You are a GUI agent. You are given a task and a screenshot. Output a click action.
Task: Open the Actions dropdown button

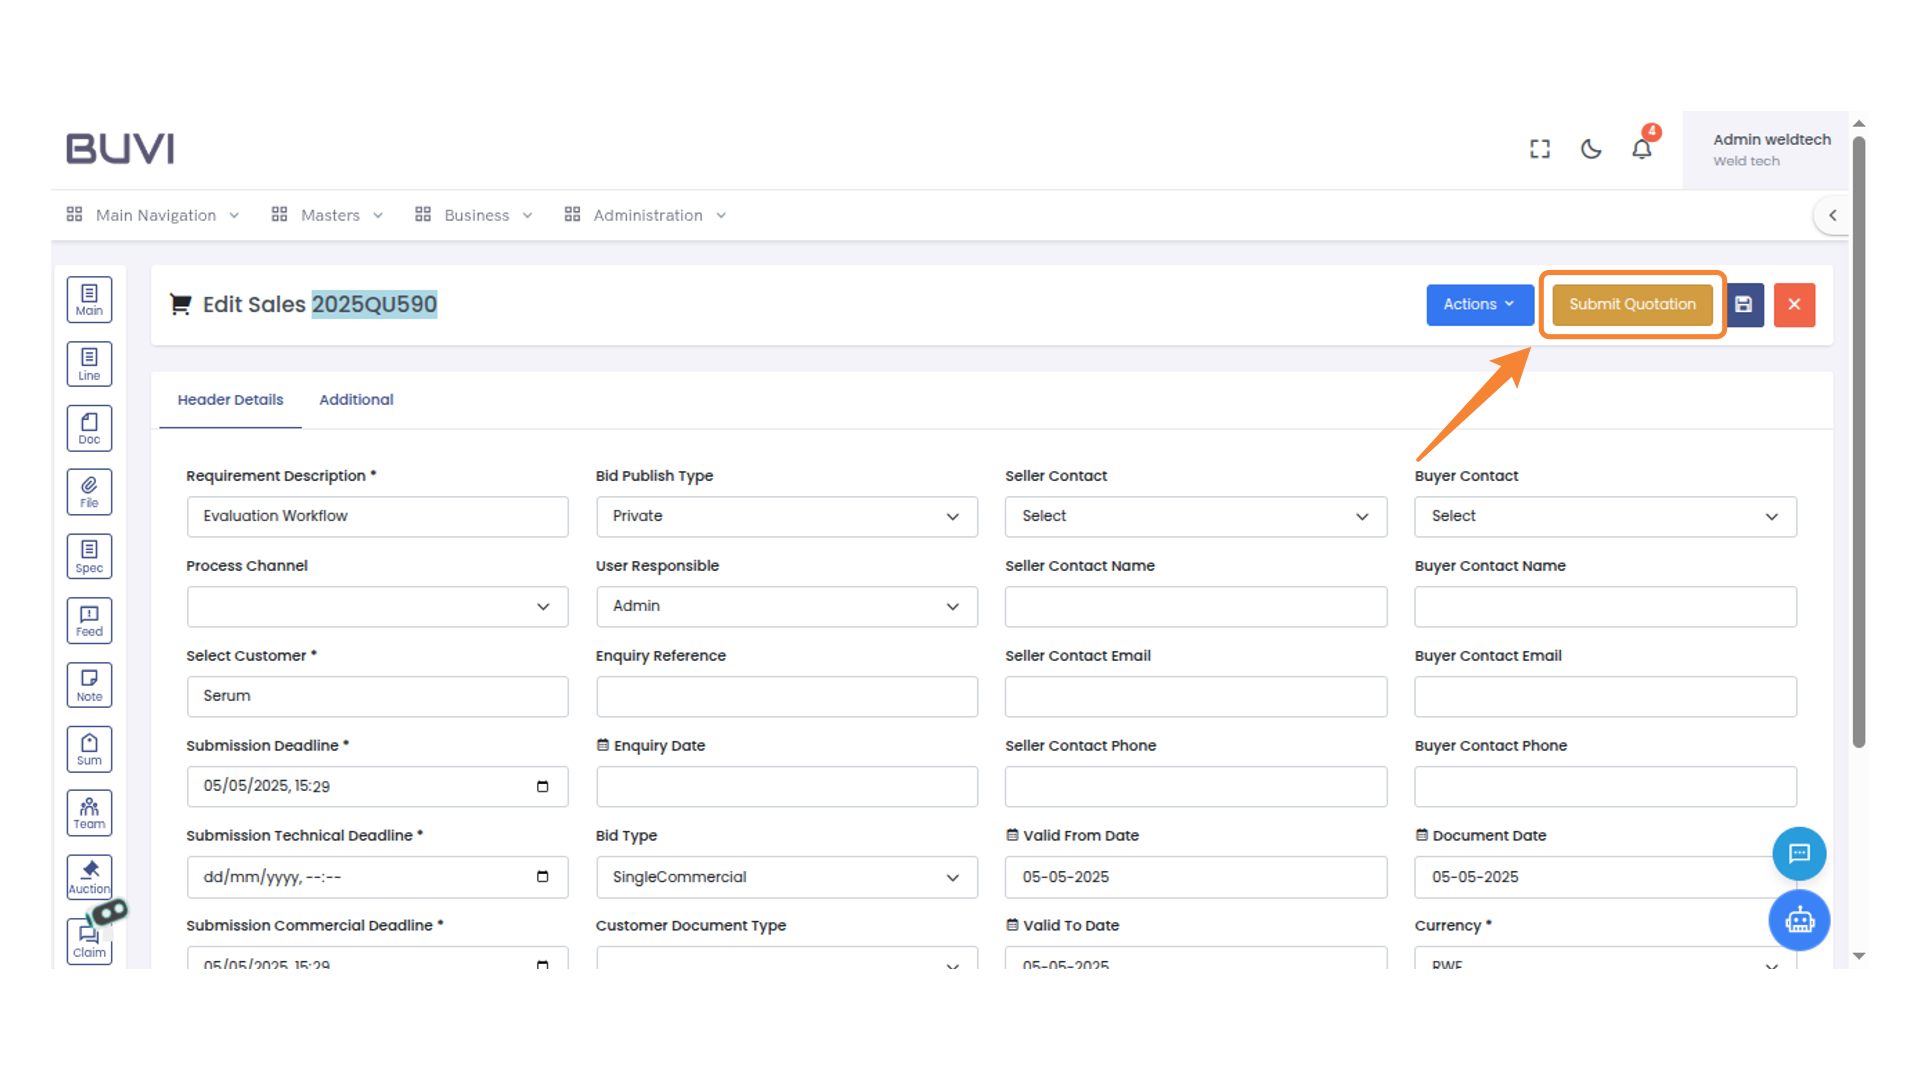1479,304
